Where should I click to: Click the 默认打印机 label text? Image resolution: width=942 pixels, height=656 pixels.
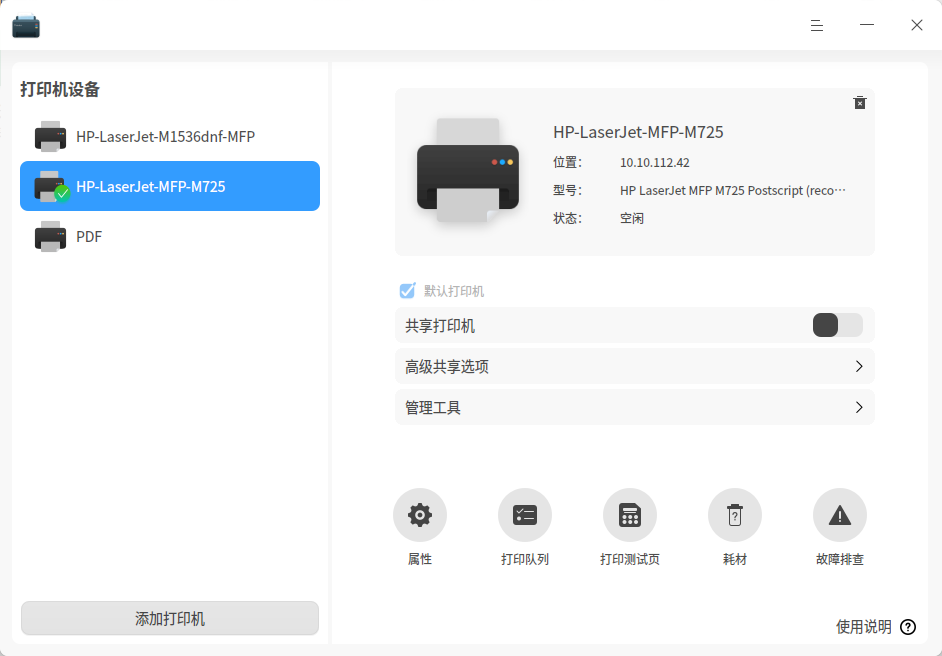pyautogui.click(x=454, y=291)
